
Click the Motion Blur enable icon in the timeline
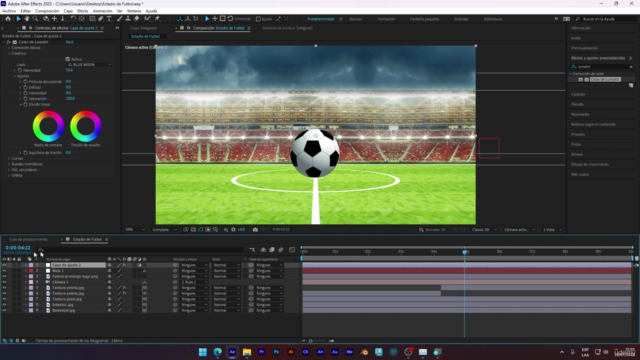(280, 249)
